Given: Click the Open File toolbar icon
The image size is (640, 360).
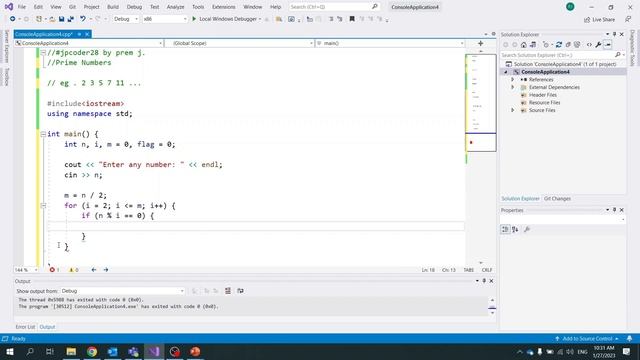Looking at the screenshot, I should (x=52, y=19).
